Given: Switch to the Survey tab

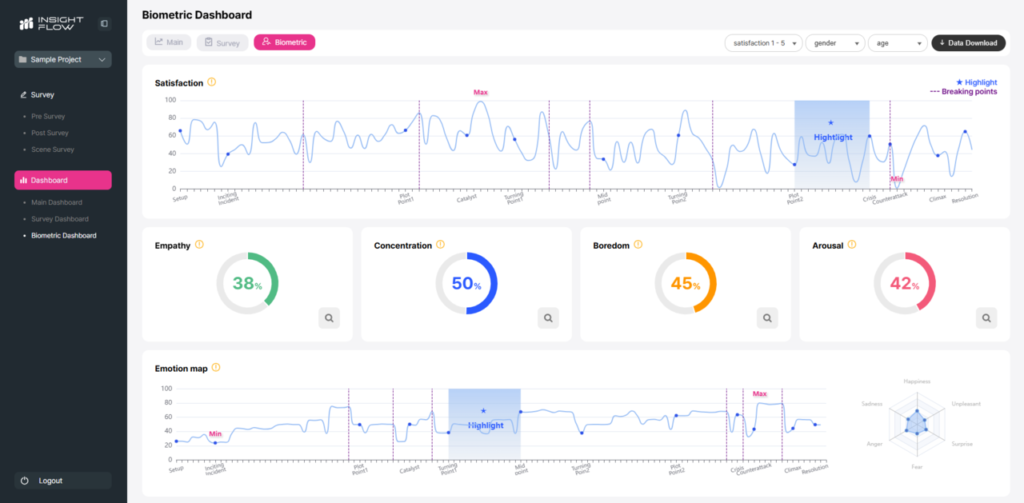Looking at the screenshot, I should pyautogui.click(x=222, y=42).
